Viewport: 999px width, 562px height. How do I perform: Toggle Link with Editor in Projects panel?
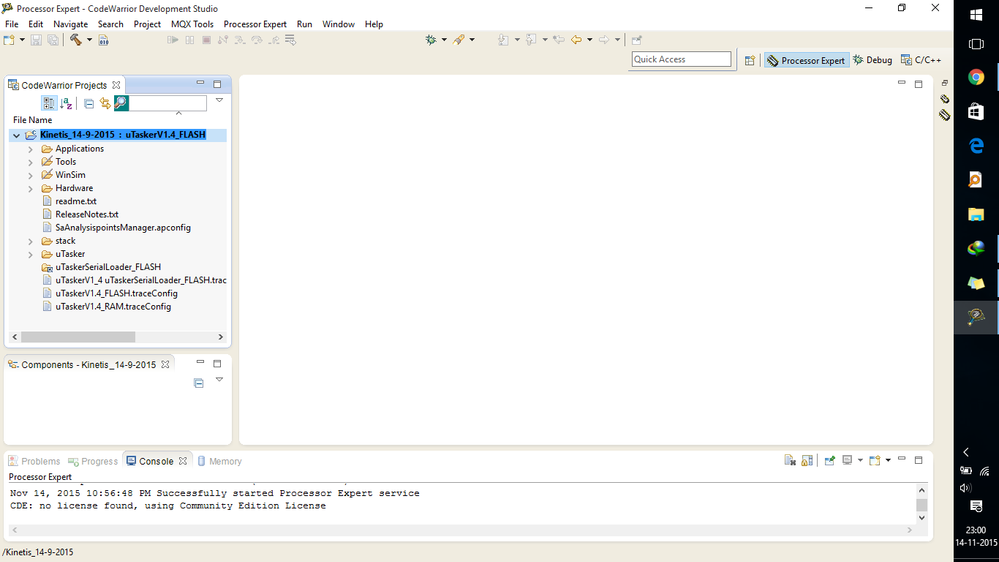[x=105, y=103]
